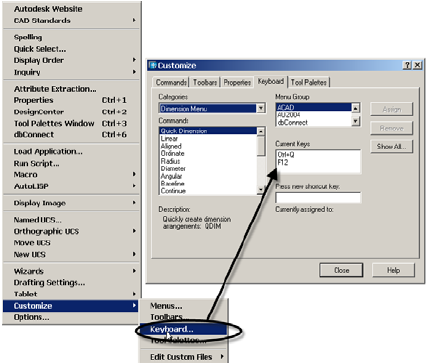Expand the New UCS submenu

point(71,254)
